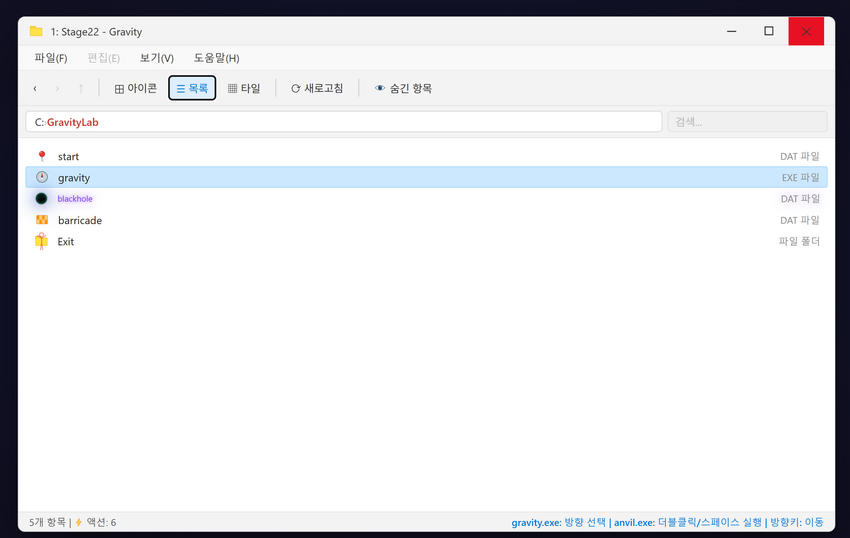Open the 편집(E) menu
This screenshot has width=850, height=538.
click(104, 58)
